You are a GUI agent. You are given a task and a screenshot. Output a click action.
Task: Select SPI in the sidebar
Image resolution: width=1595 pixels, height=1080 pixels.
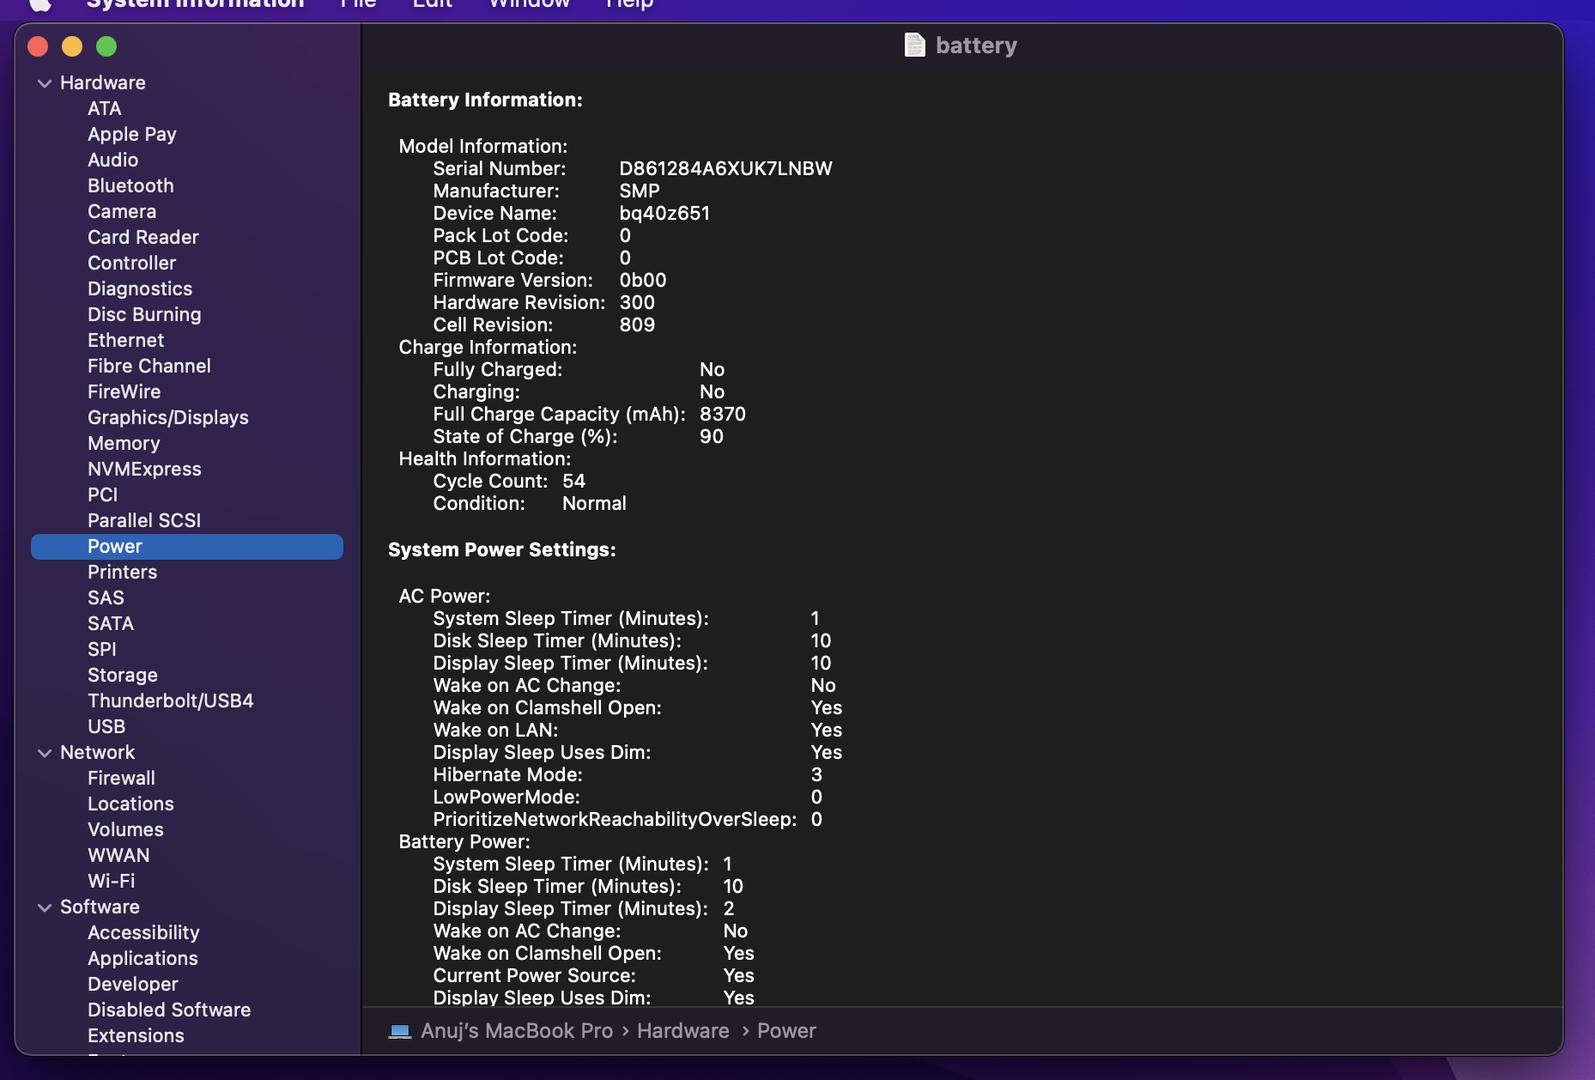coord(102,650)
